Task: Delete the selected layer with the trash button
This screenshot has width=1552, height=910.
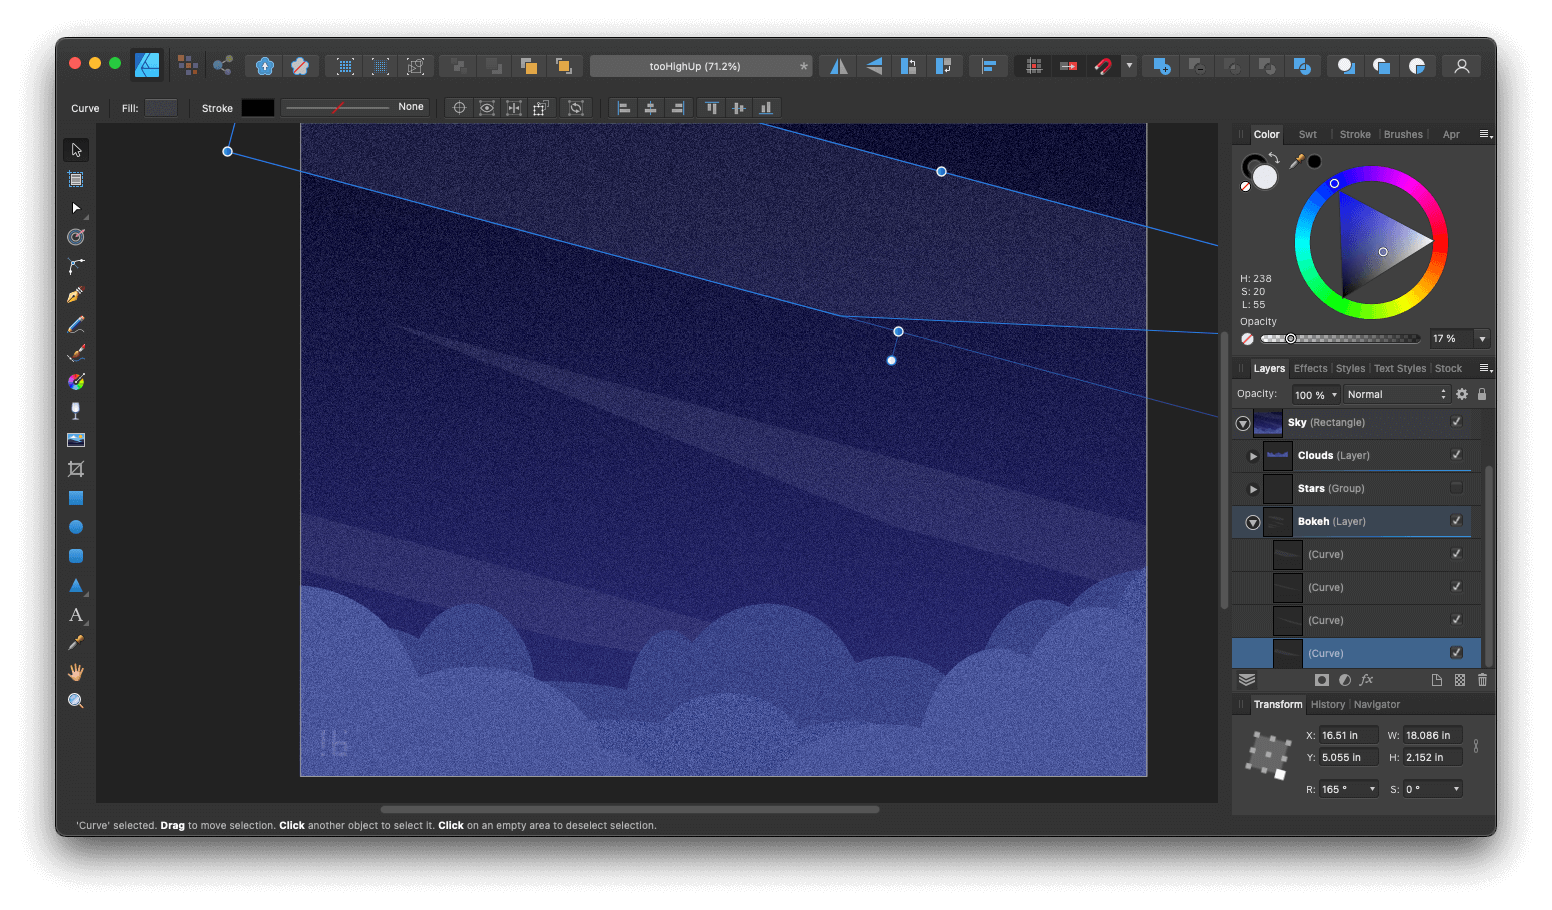Action: (1482, 680)
